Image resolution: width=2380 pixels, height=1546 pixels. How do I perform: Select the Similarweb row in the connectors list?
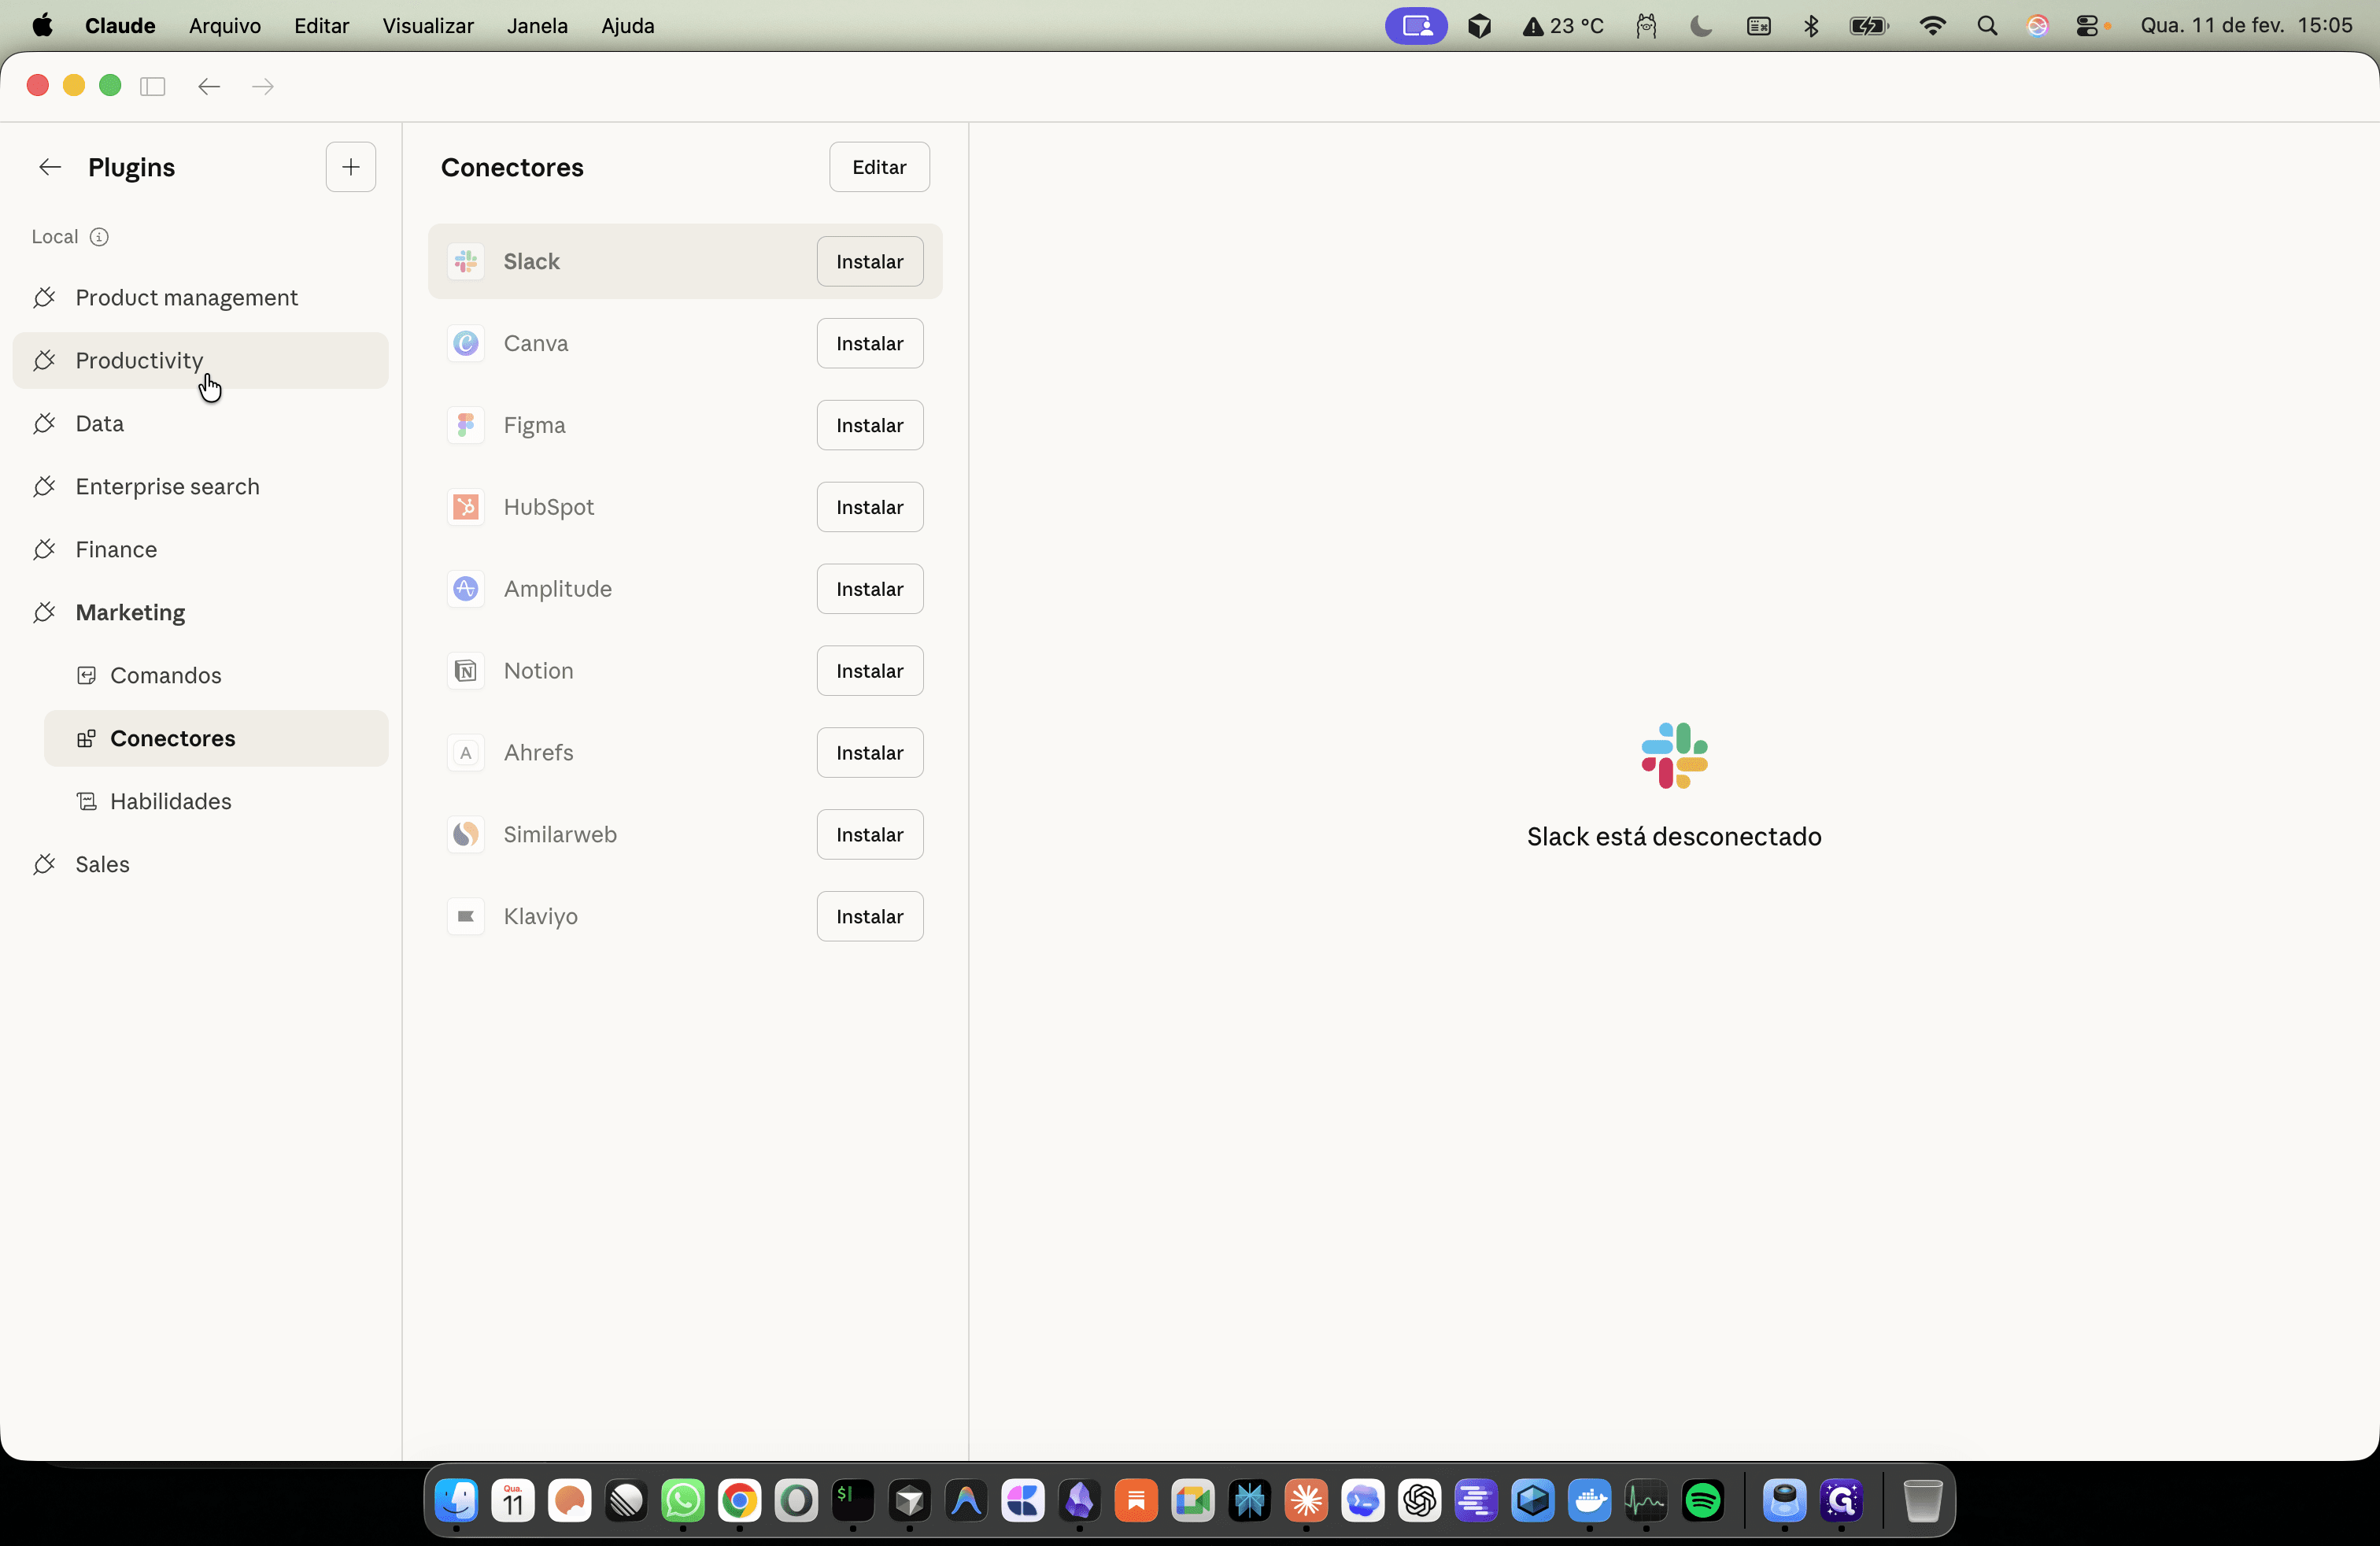point(685,835)
